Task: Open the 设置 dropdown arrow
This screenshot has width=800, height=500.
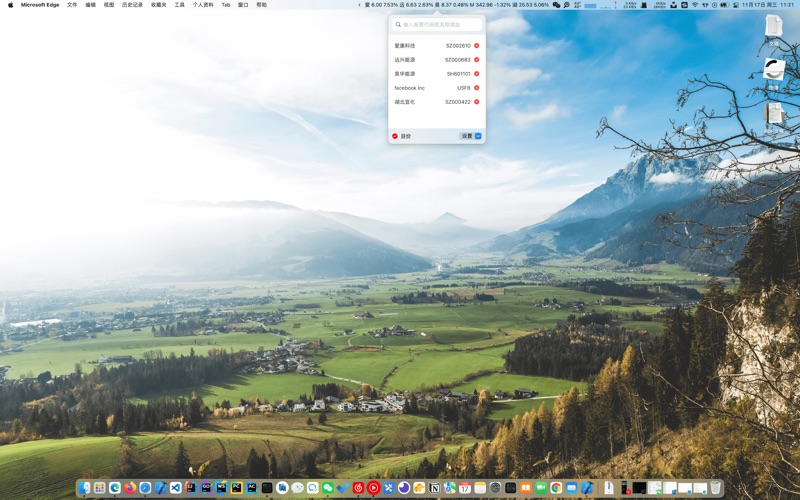Action: click(x=478, y=136)
